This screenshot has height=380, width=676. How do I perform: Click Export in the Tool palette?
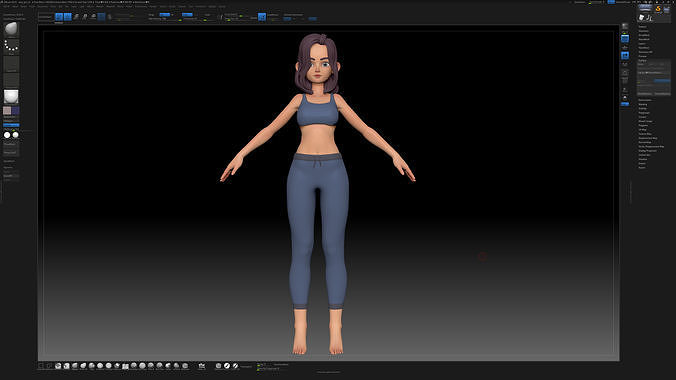(642, 168)
